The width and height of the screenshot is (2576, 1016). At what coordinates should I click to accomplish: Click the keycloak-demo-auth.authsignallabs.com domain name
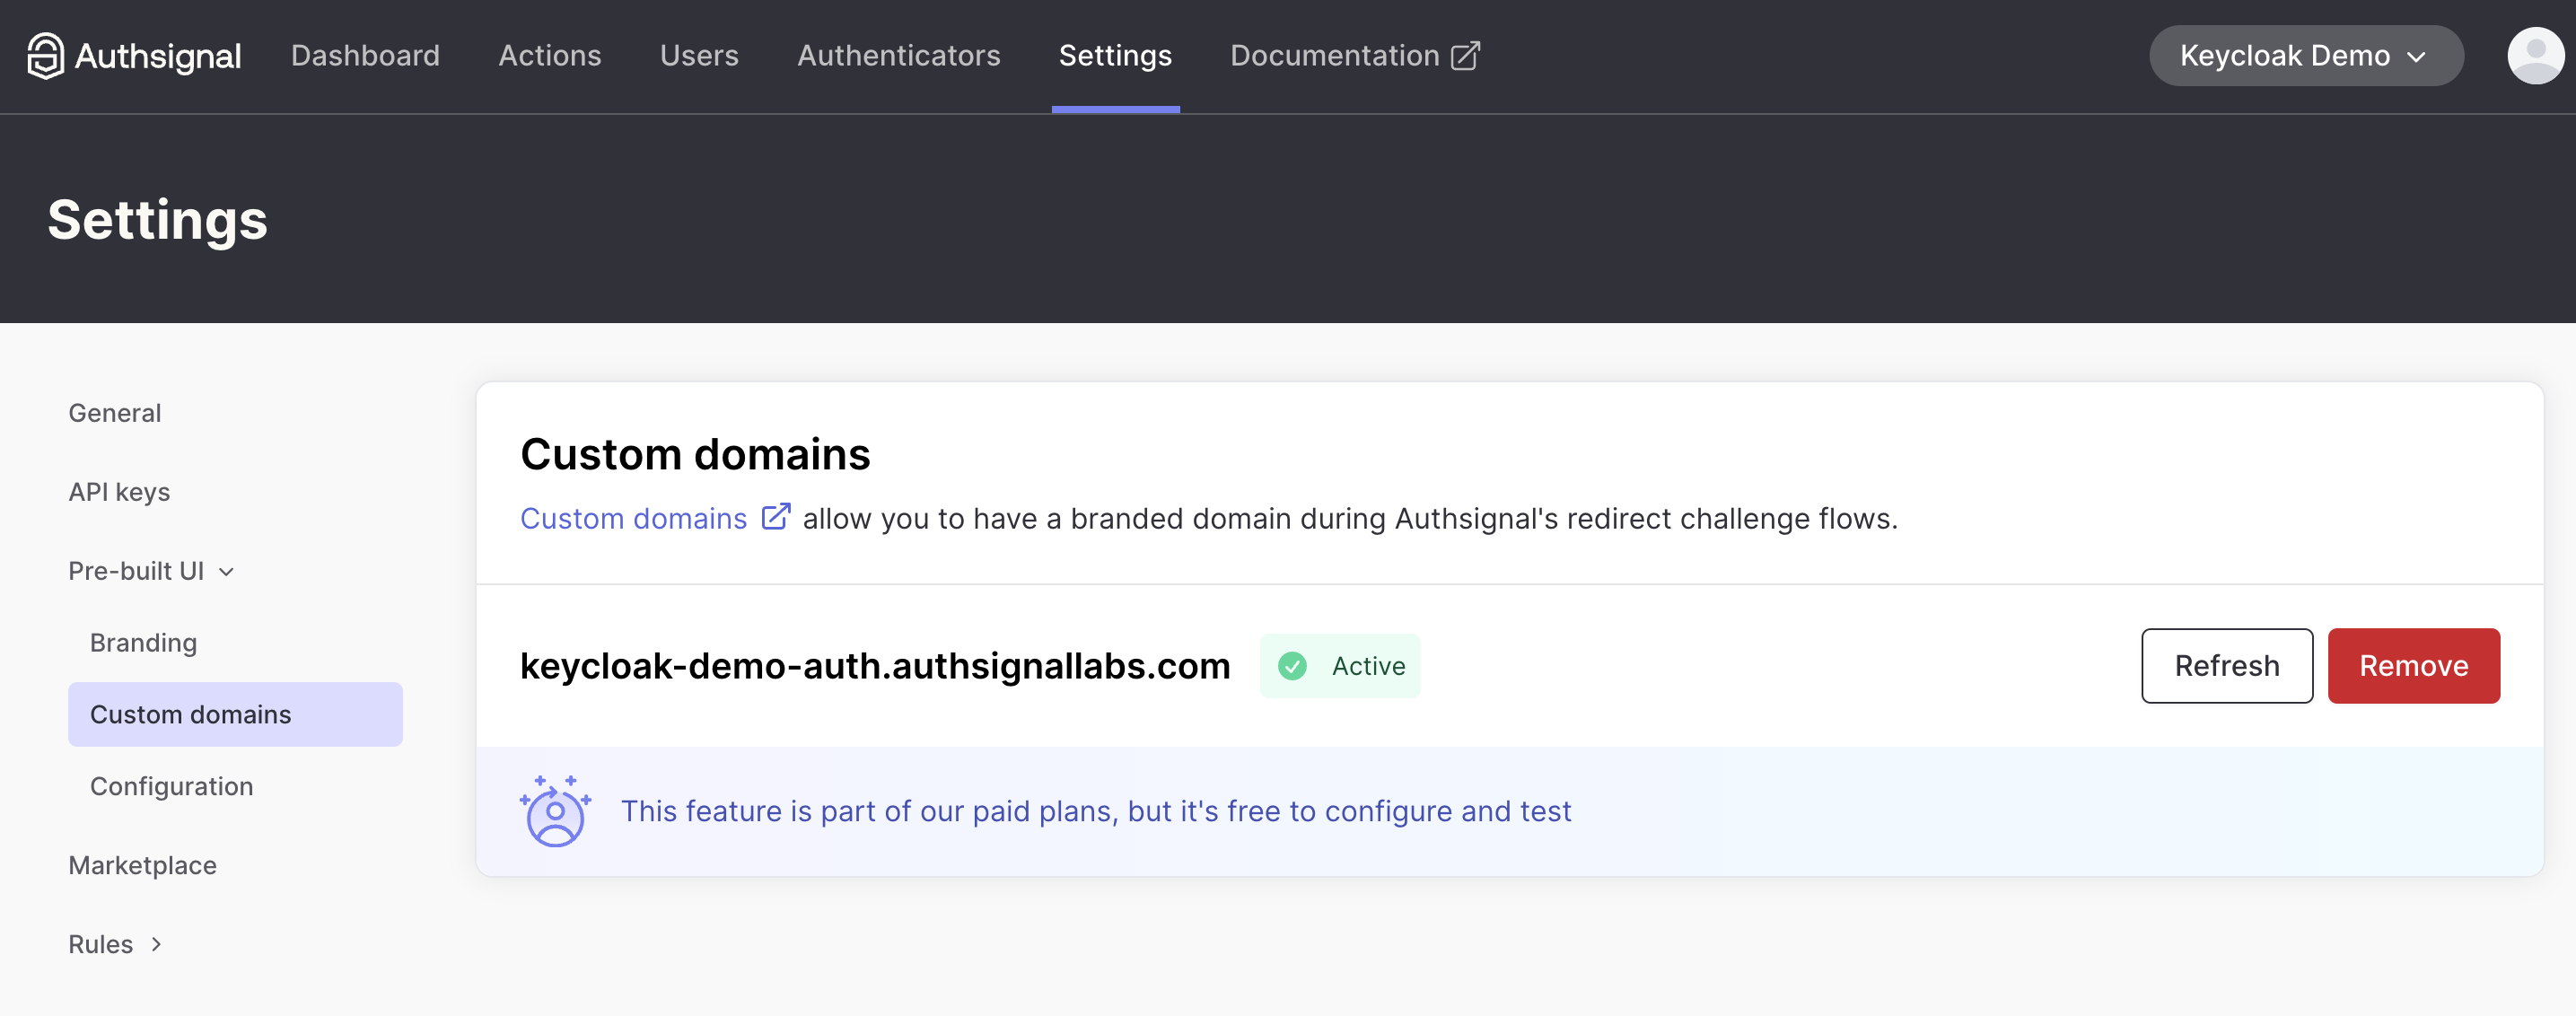(875, 666)
